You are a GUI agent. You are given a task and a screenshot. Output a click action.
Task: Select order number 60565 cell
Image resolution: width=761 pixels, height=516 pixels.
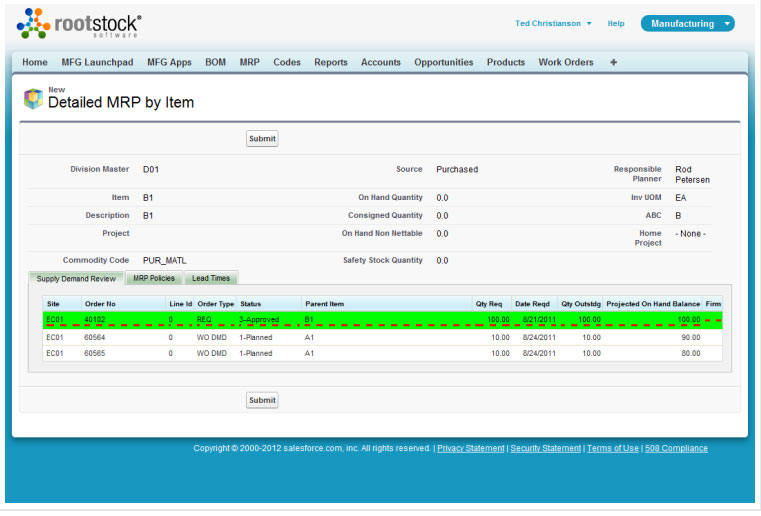pyautogui.click(x=95, y=353)
